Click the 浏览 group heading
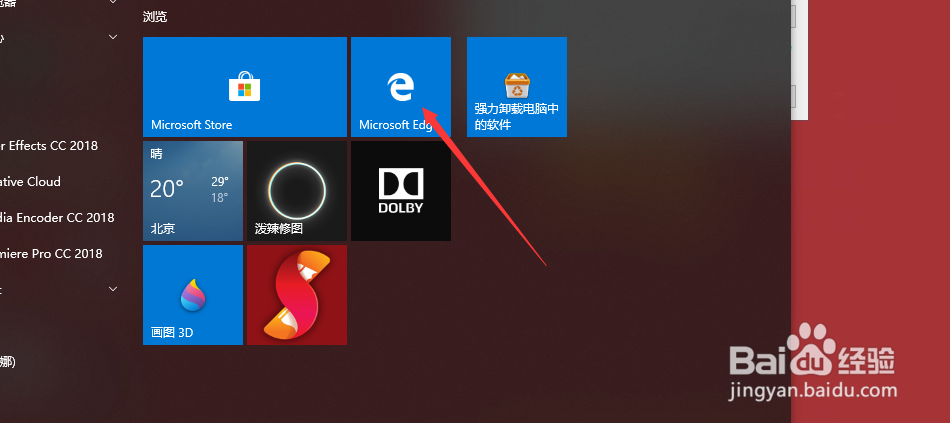This screenshot has height=423, width=950. tap(155, 17)
